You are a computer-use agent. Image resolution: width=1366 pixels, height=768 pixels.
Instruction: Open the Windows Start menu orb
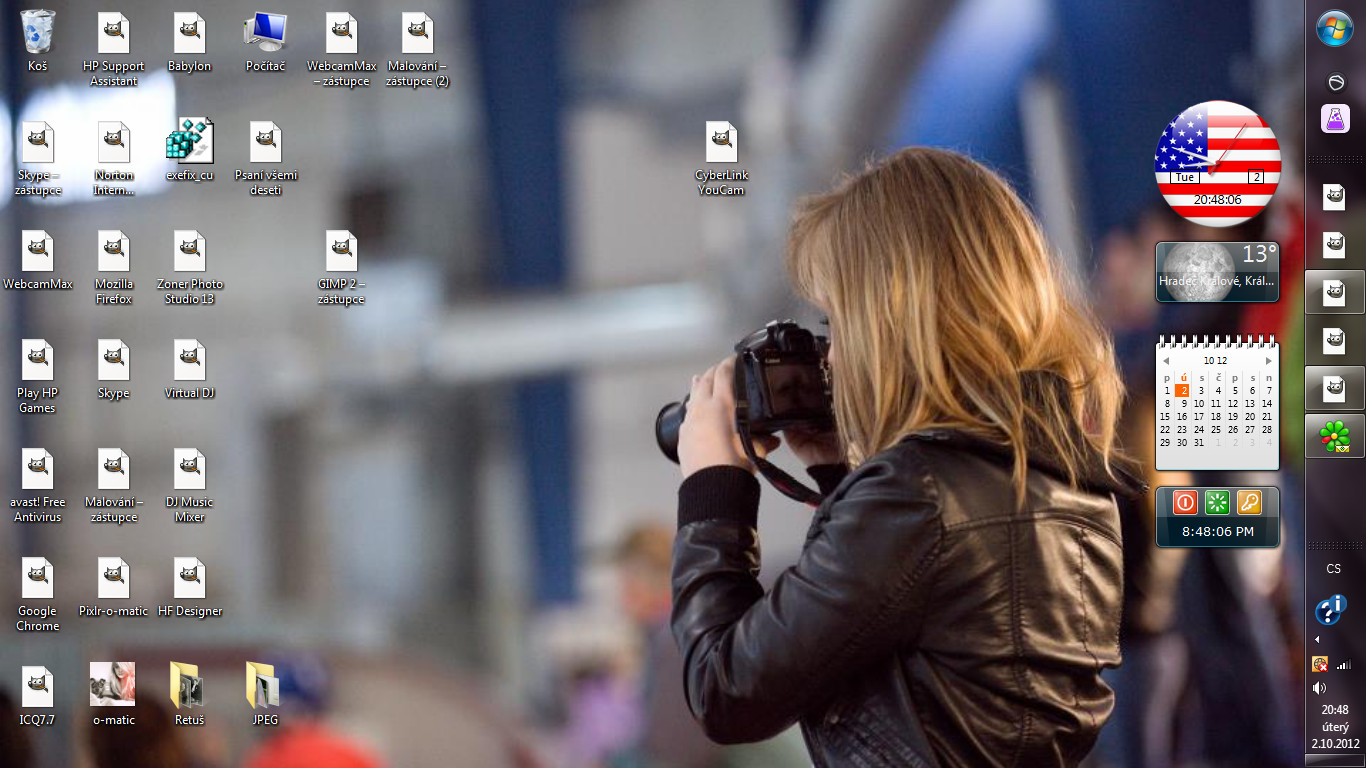[x=1335, y=27]
